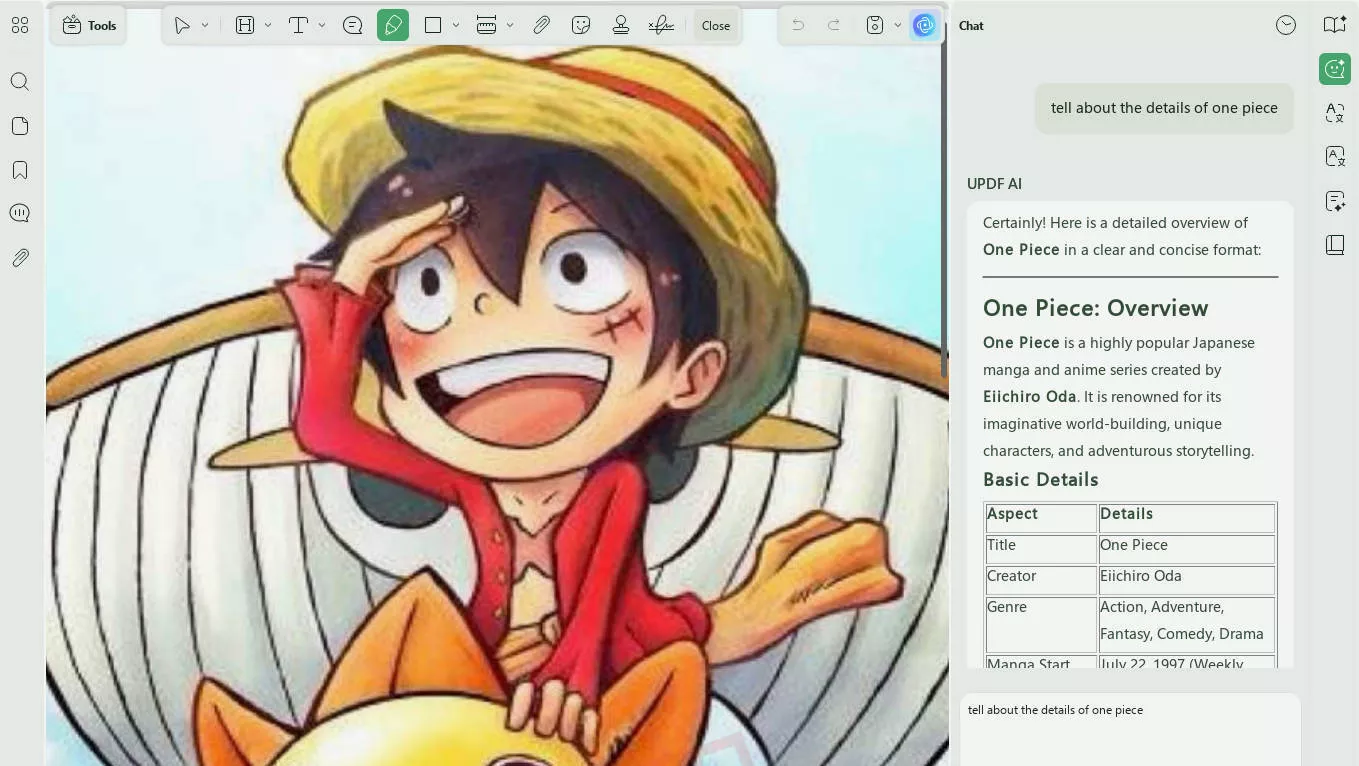Open the AI summarize notes icon
Viewport: 1359px width, 766px height.
(1335, 201)
